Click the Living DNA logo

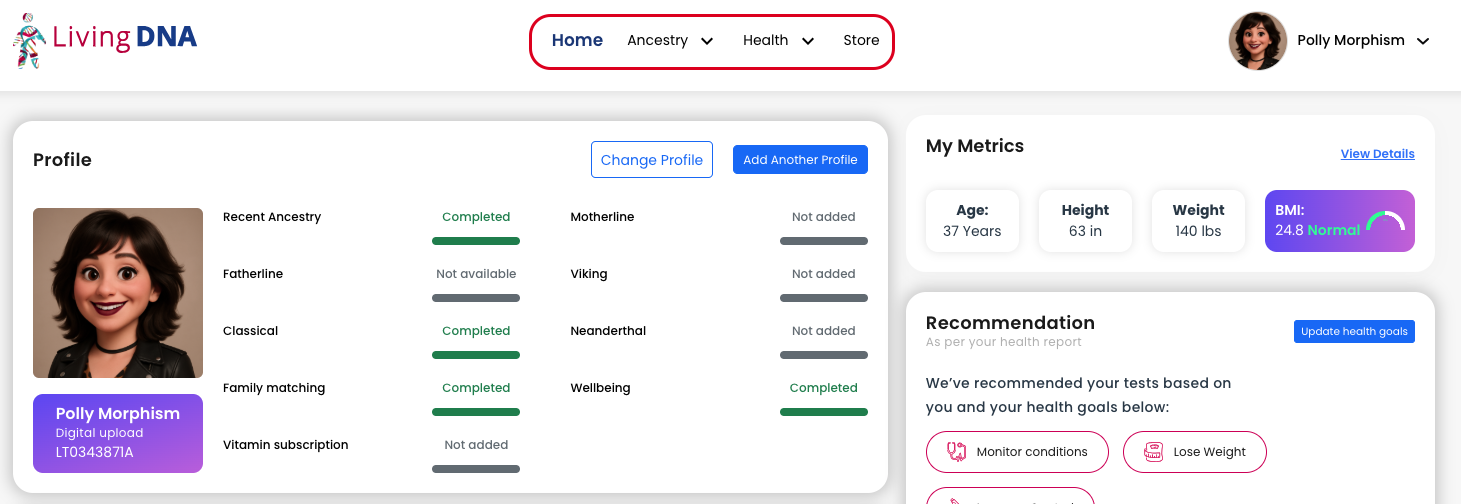pos(105,40)
